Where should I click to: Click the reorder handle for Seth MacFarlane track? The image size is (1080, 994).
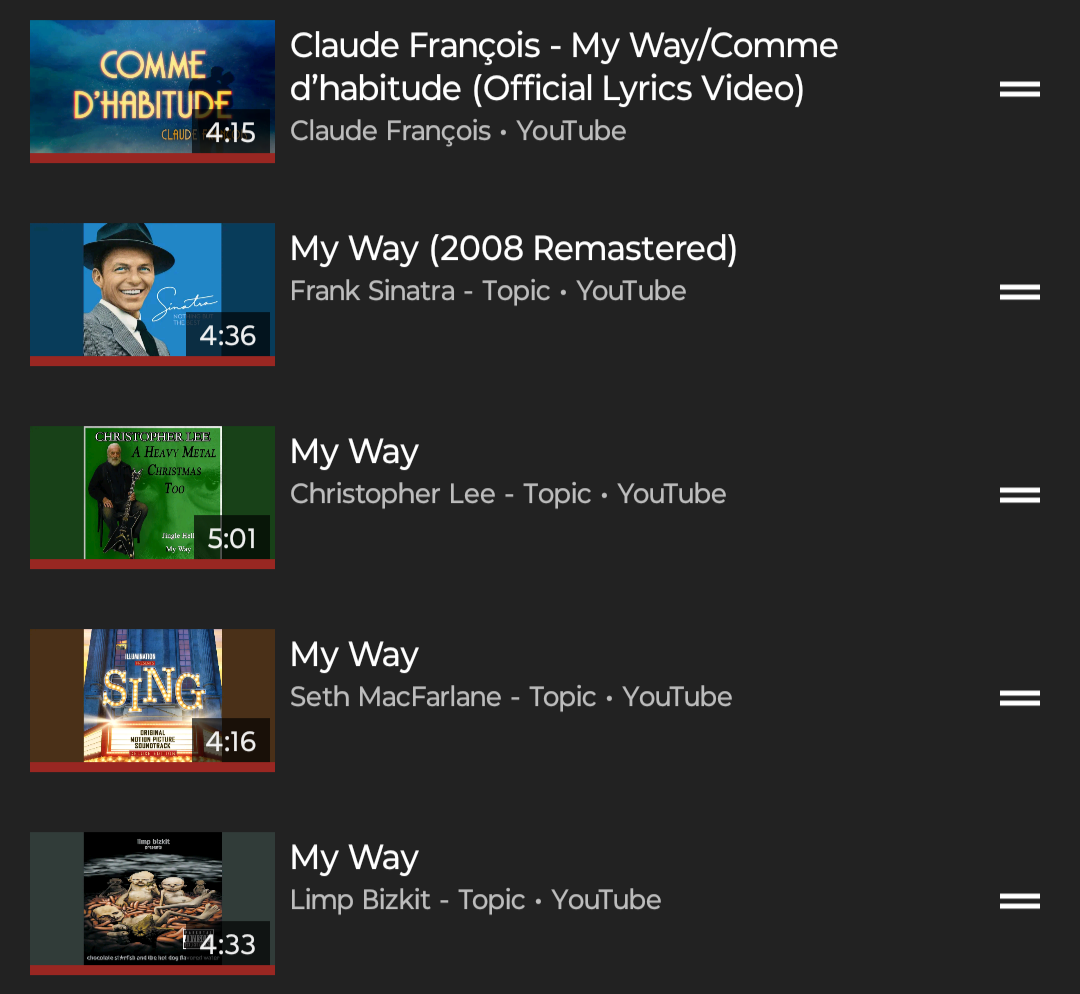pyautogui.click(x=1019, y=698)
